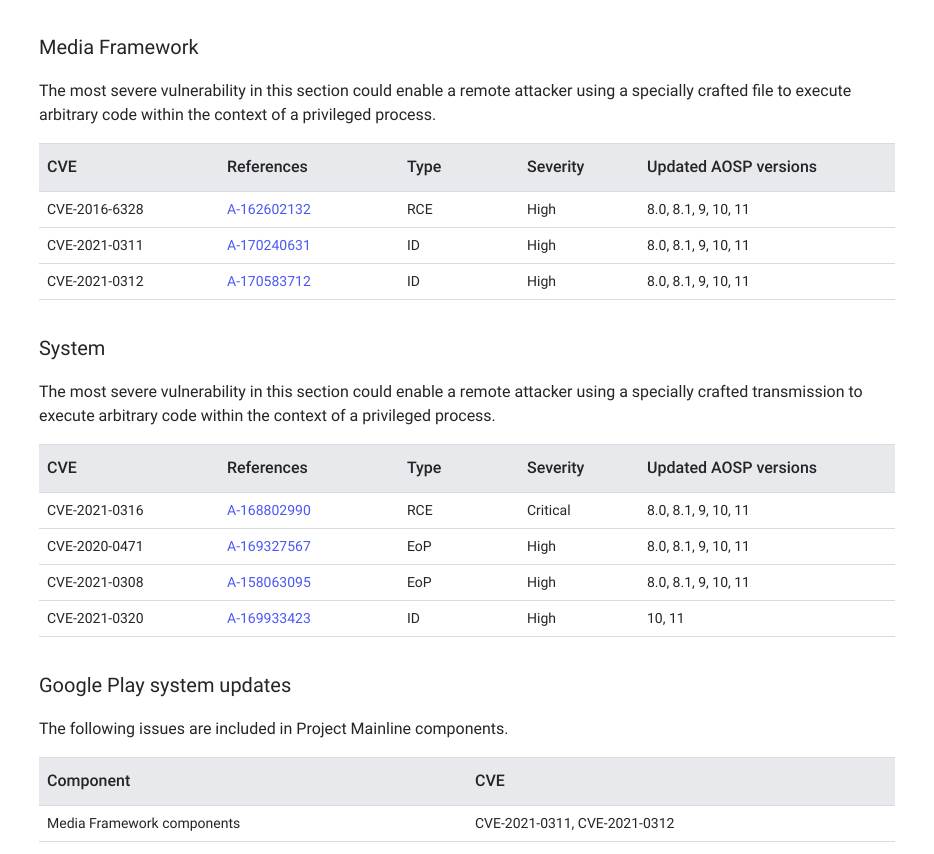The image size is (934, 854).
Task: Click the CVE-2021-0308 entry
Action: pos(95,583)
